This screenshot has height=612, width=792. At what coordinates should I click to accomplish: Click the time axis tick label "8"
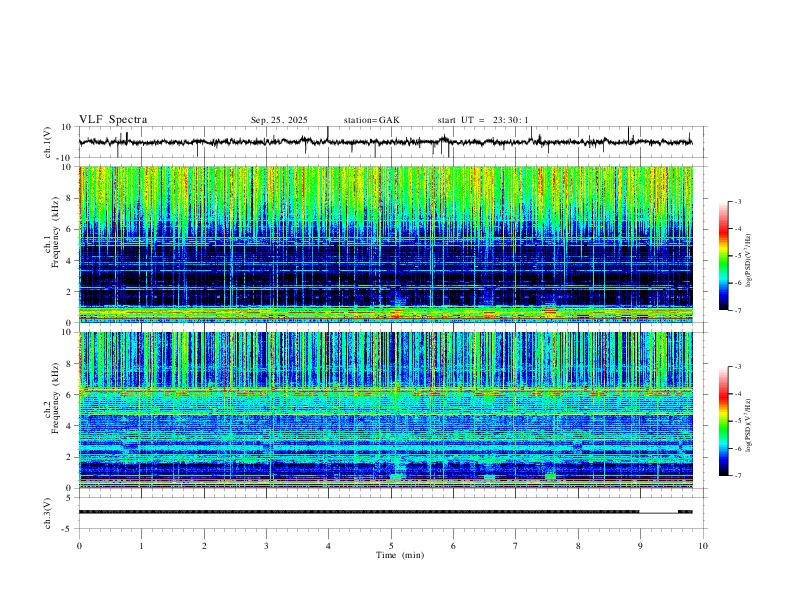pos(578,546)
